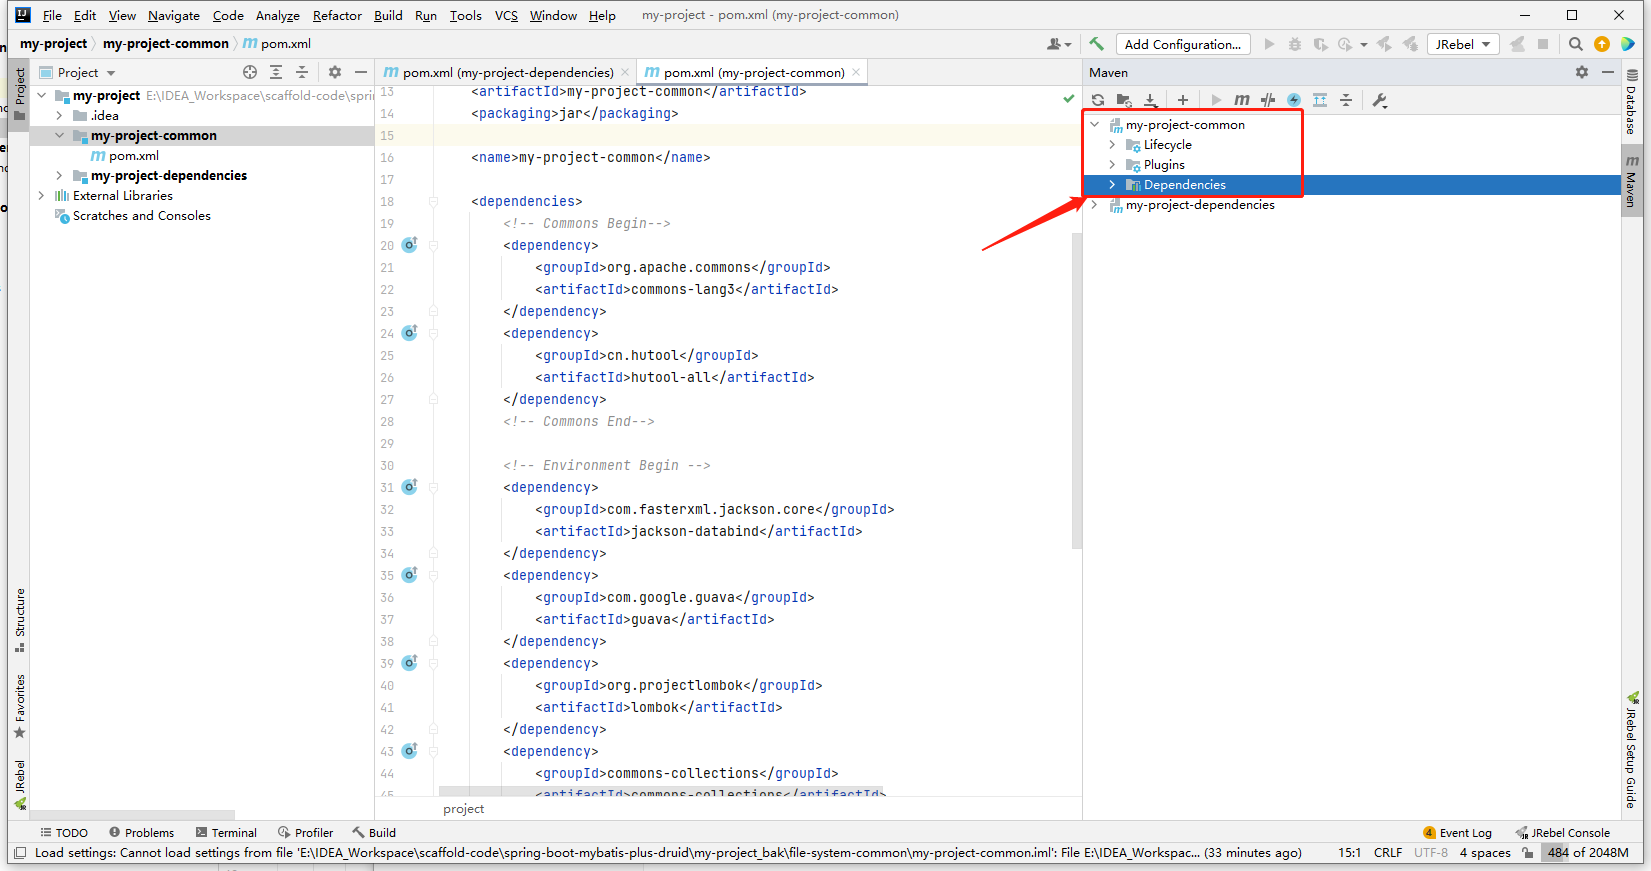Open Maven panel gear options
This screenshot has height=871, width=1651.
(x=1582, y=72)
